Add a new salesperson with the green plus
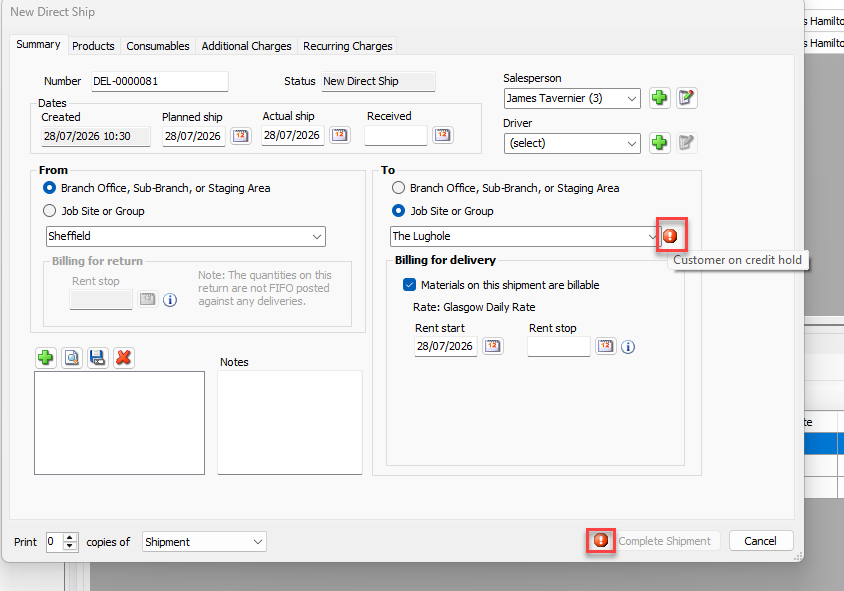The width and height of the screenshot is (844, 591). tap(659, 98)
